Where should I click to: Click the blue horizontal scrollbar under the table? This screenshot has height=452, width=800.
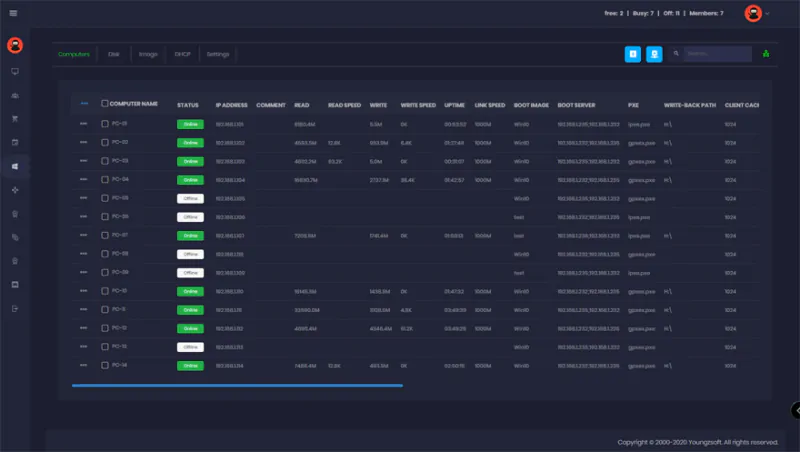click(237, 386)
